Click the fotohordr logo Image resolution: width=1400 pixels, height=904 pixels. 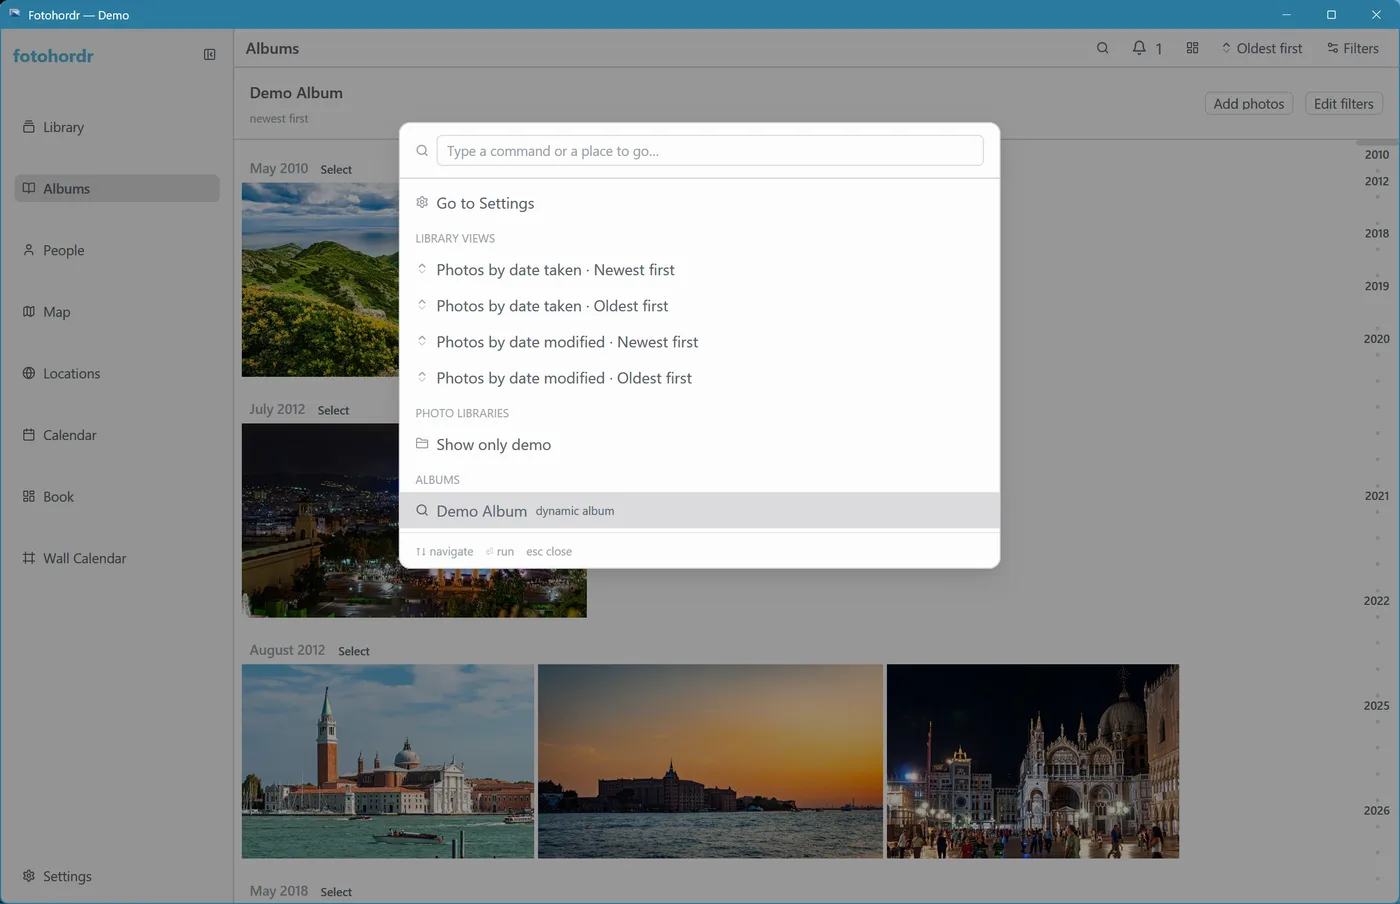click(x=53, y=56)
